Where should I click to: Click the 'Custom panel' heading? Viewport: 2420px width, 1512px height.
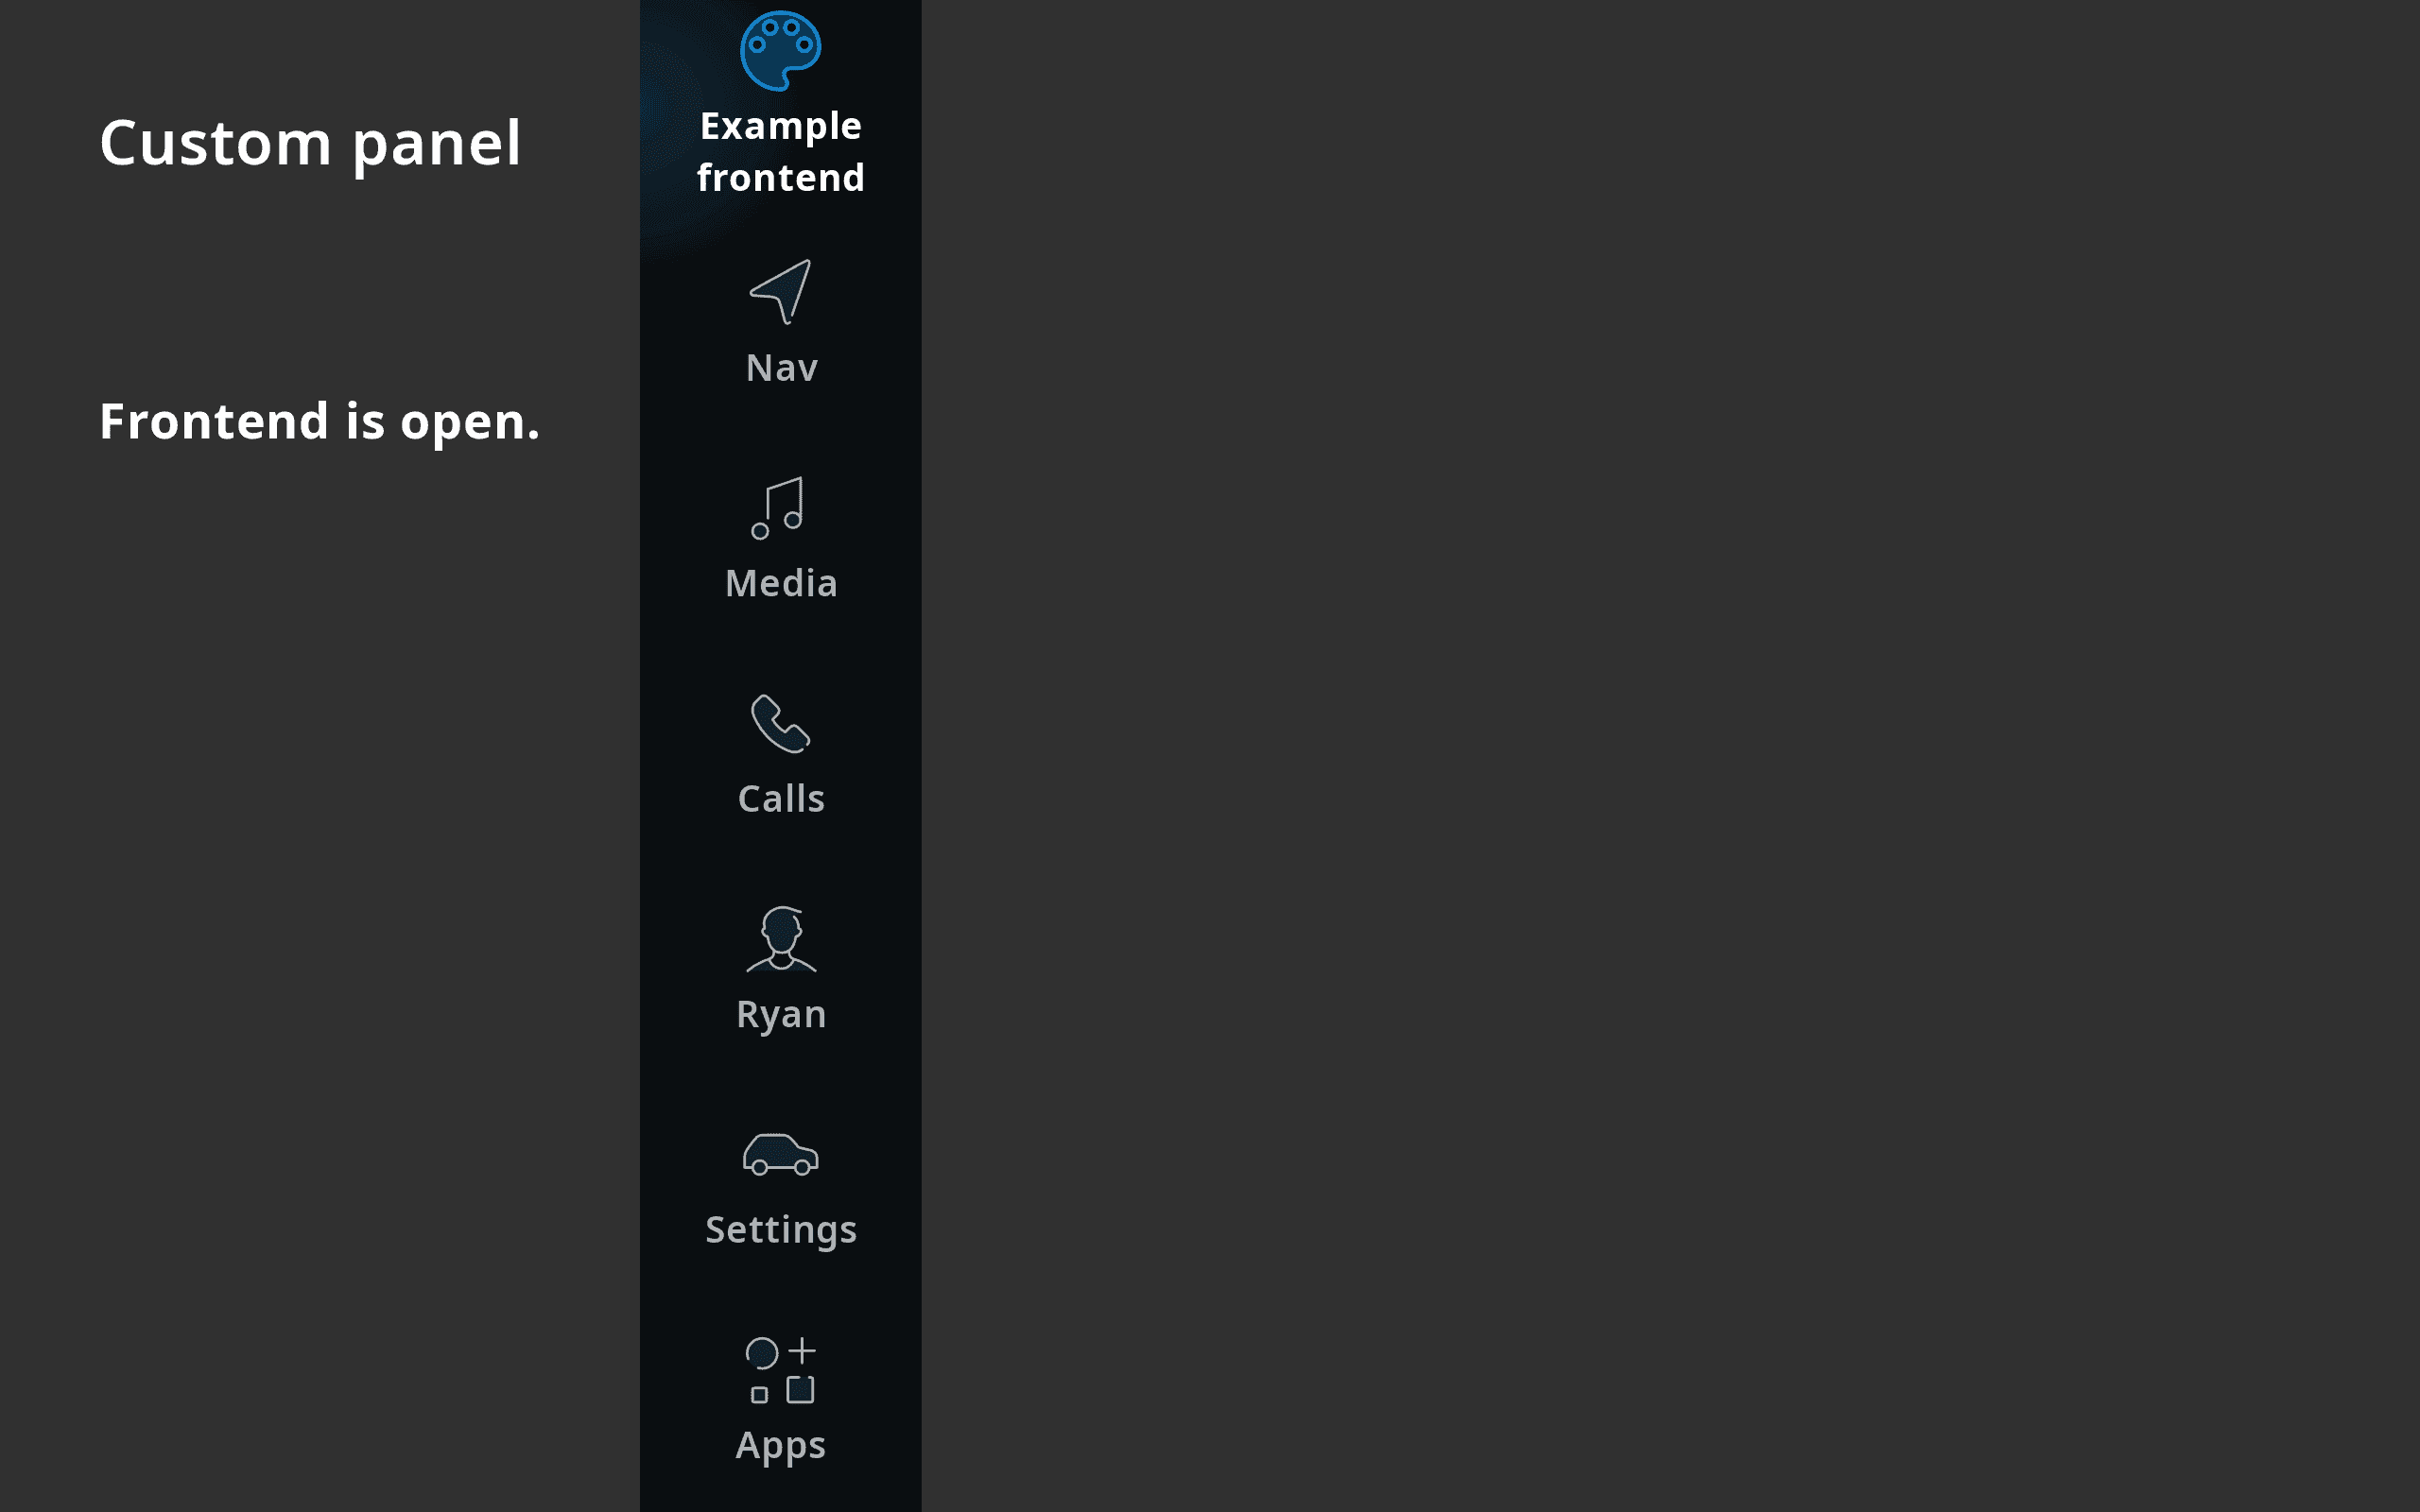pyautogui.click(x=310, y=143)
